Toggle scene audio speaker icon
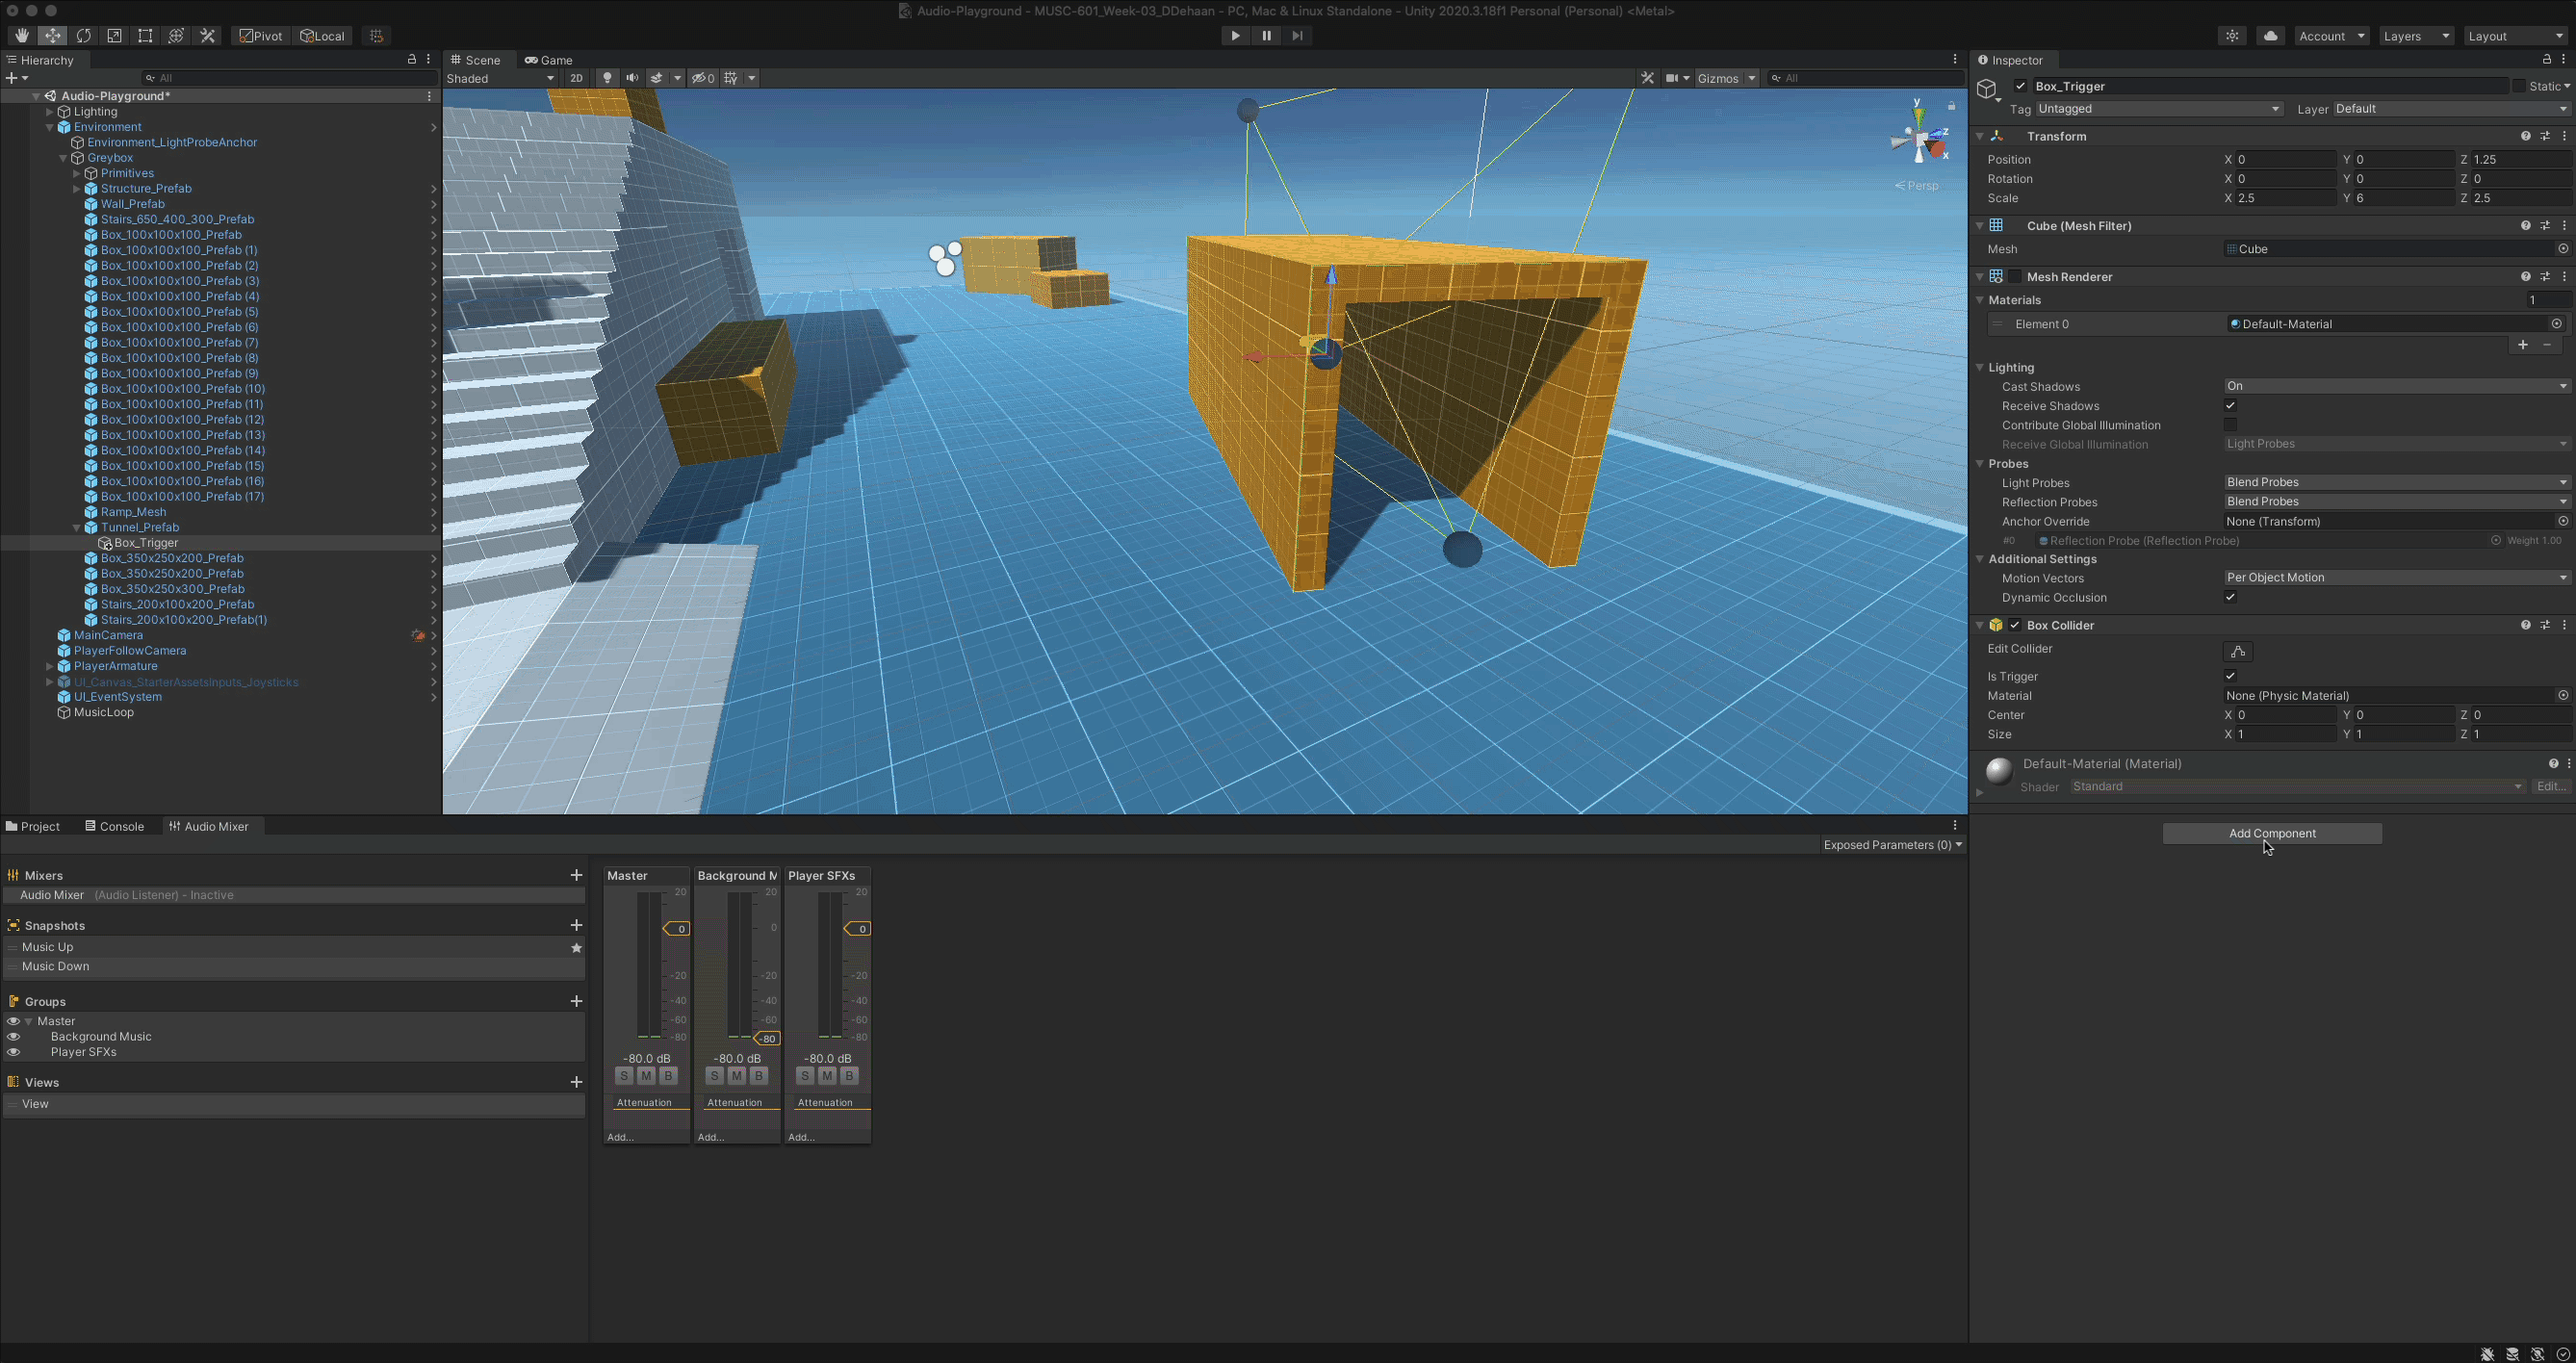The height and width of the screenshot is (1363, 2576). (632, 78)
